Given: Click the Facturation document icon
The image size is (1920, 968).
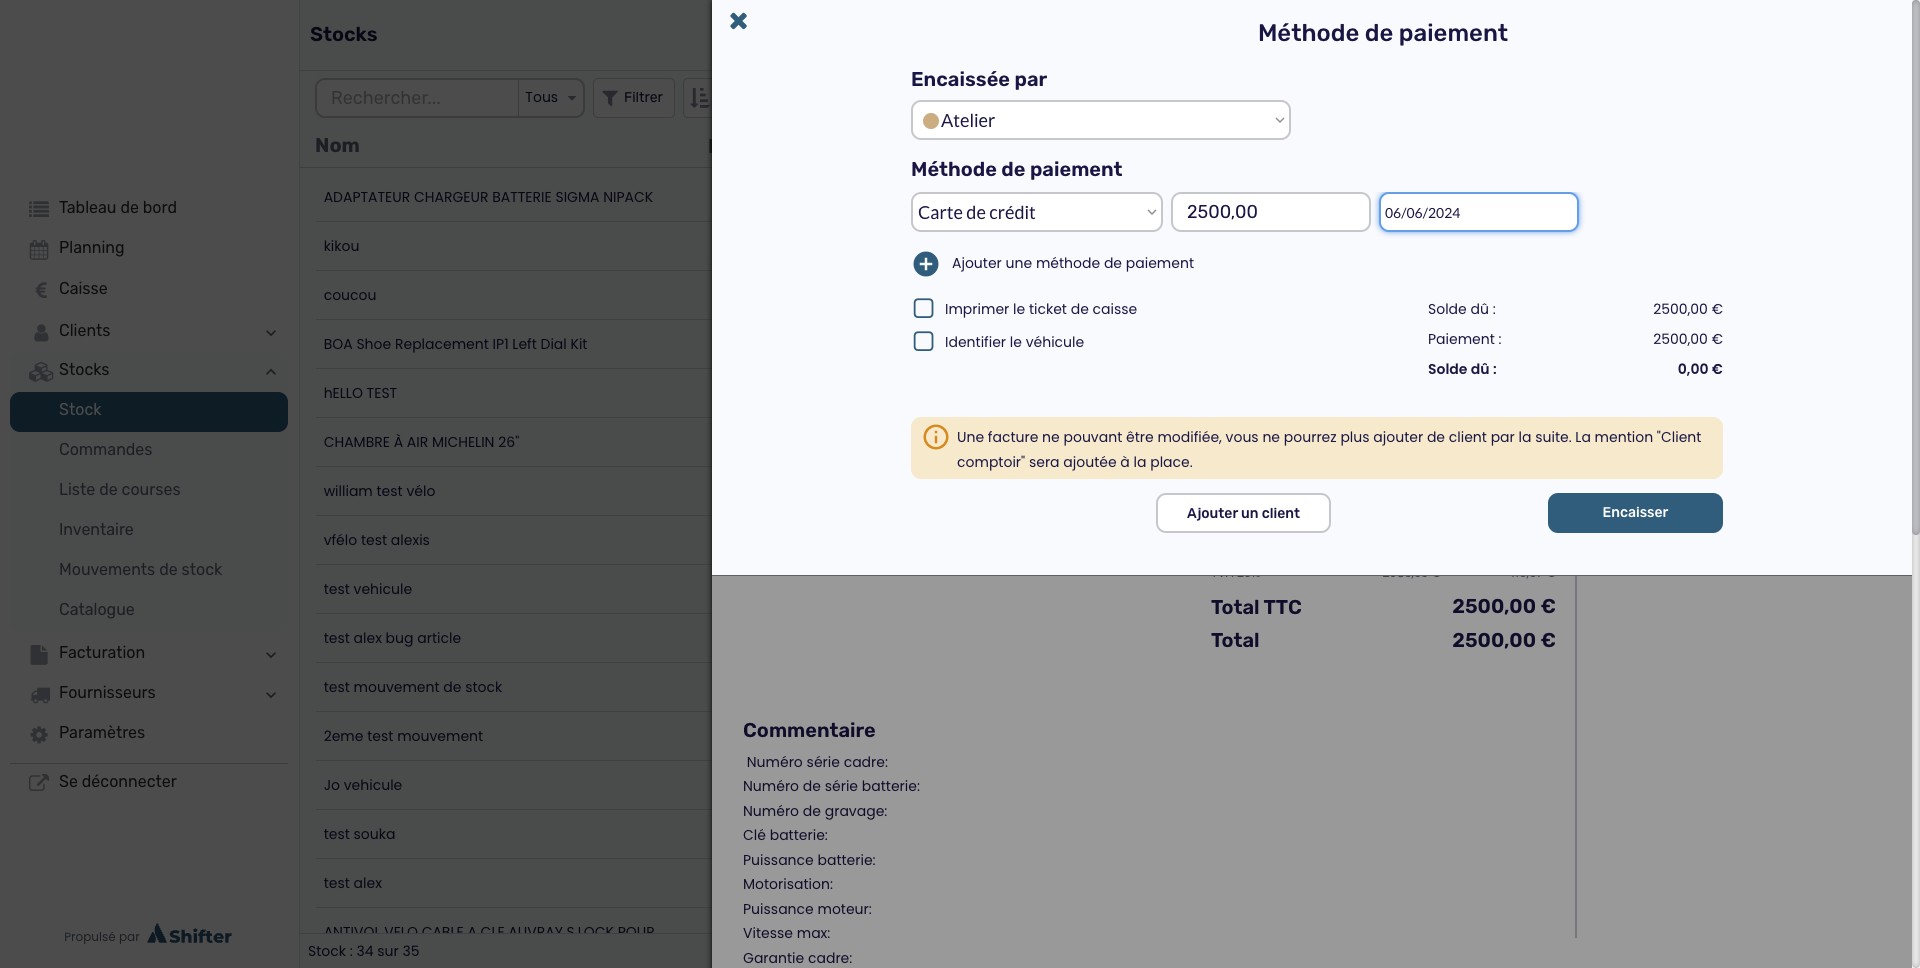Looking at the screenshot, I should [x=39, y=654].
